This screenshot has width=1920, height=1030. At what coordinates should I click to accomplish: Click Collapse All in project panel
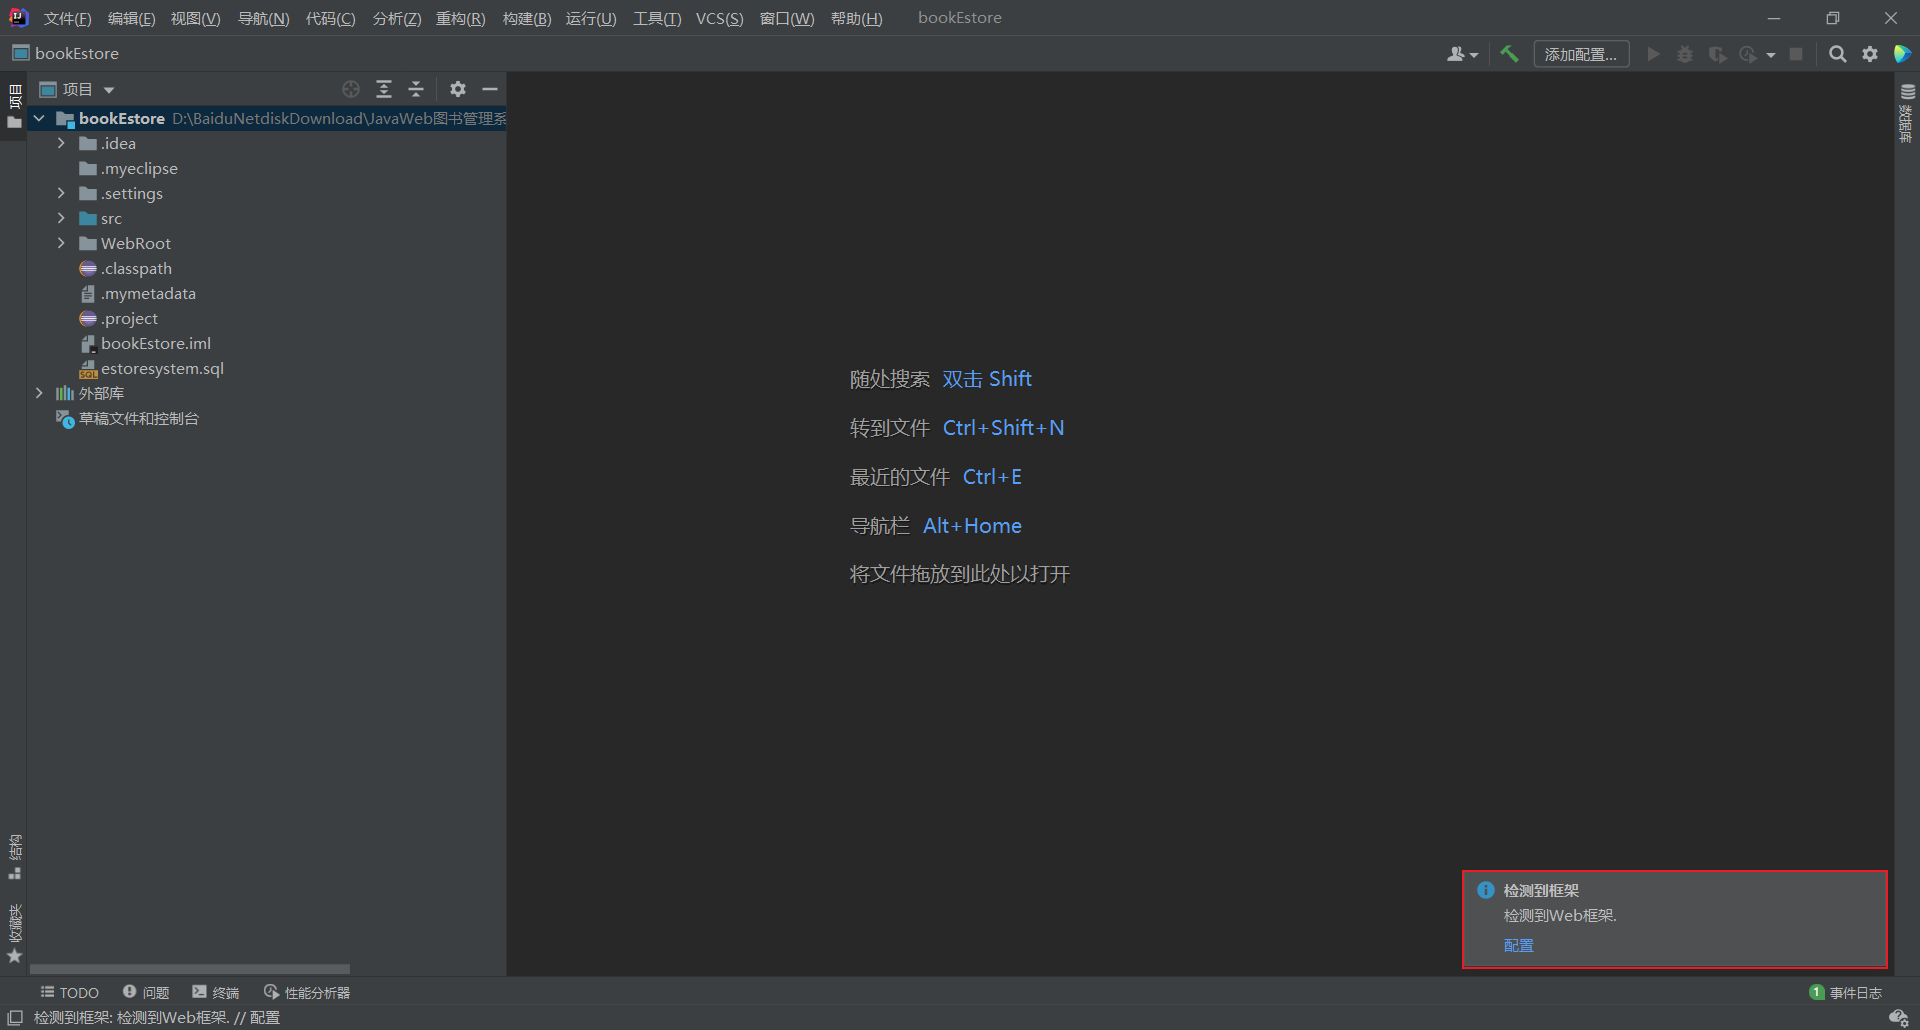coord(416,89)
